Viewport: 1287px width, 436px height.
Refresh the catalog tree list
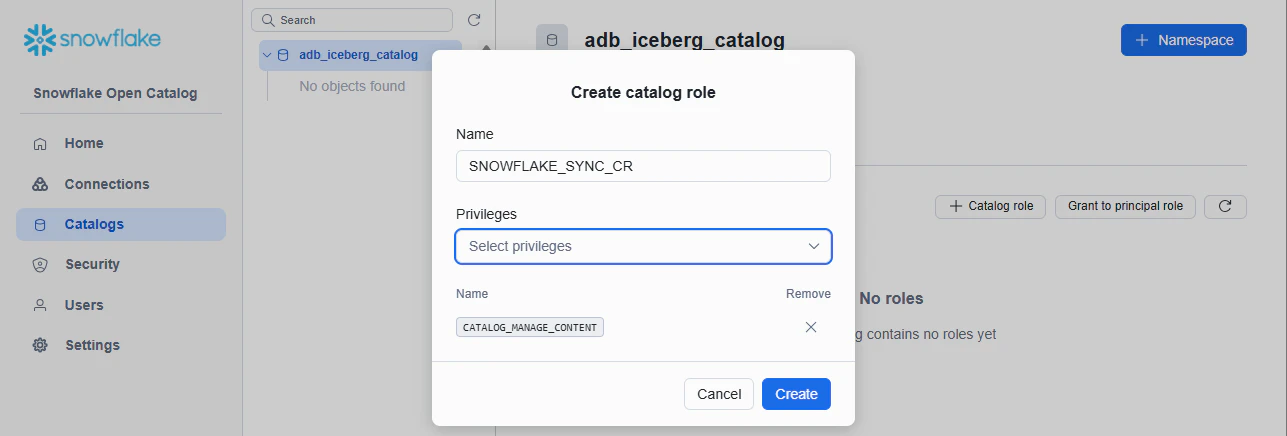(x=474, y=20)
